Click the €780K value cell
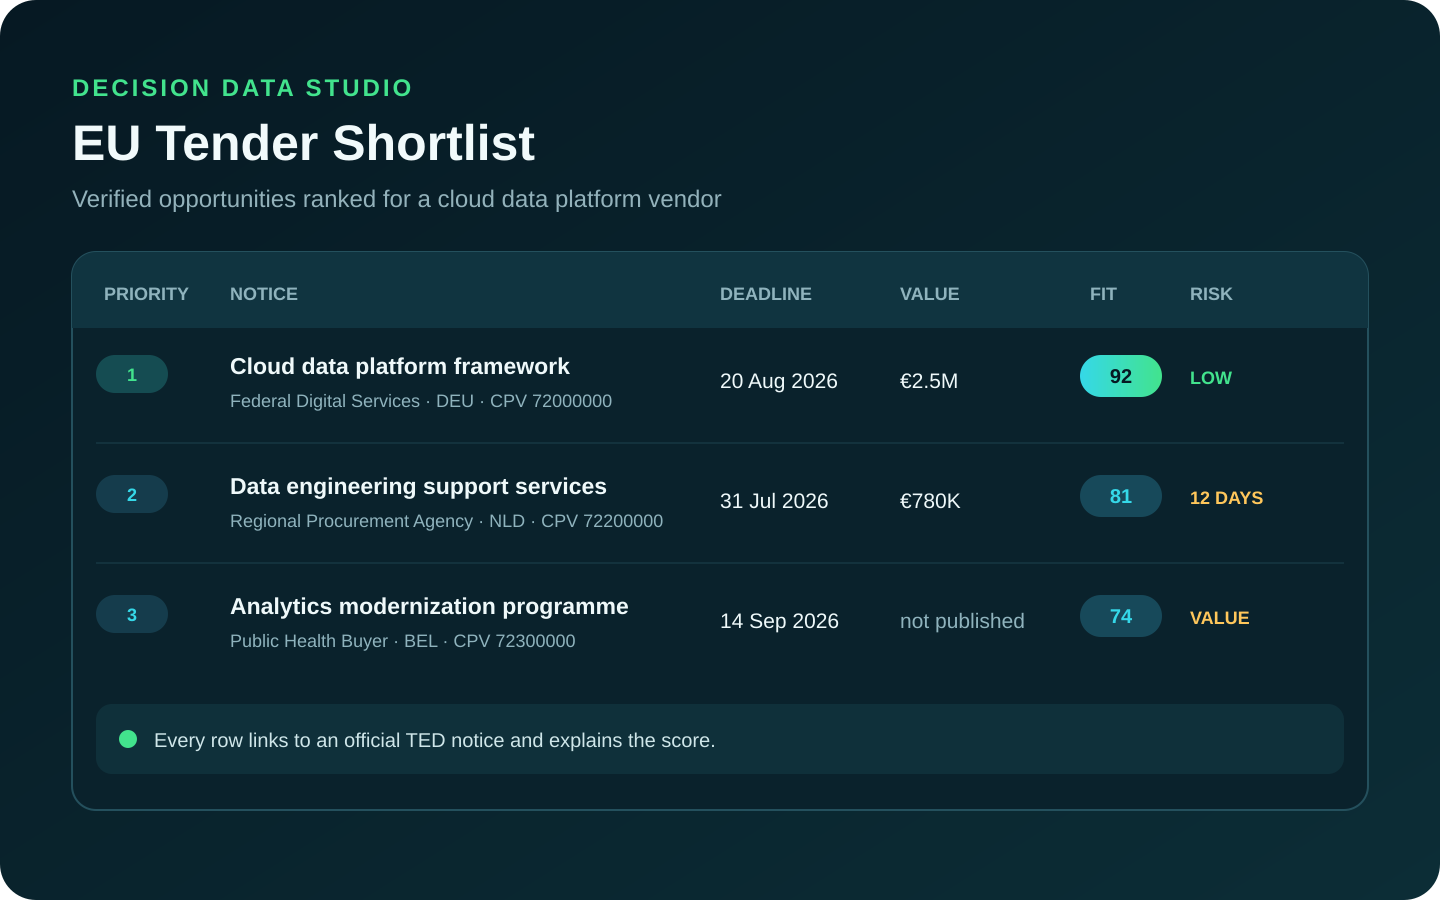This screenshot has height=900, width=1440. point(930,501)
